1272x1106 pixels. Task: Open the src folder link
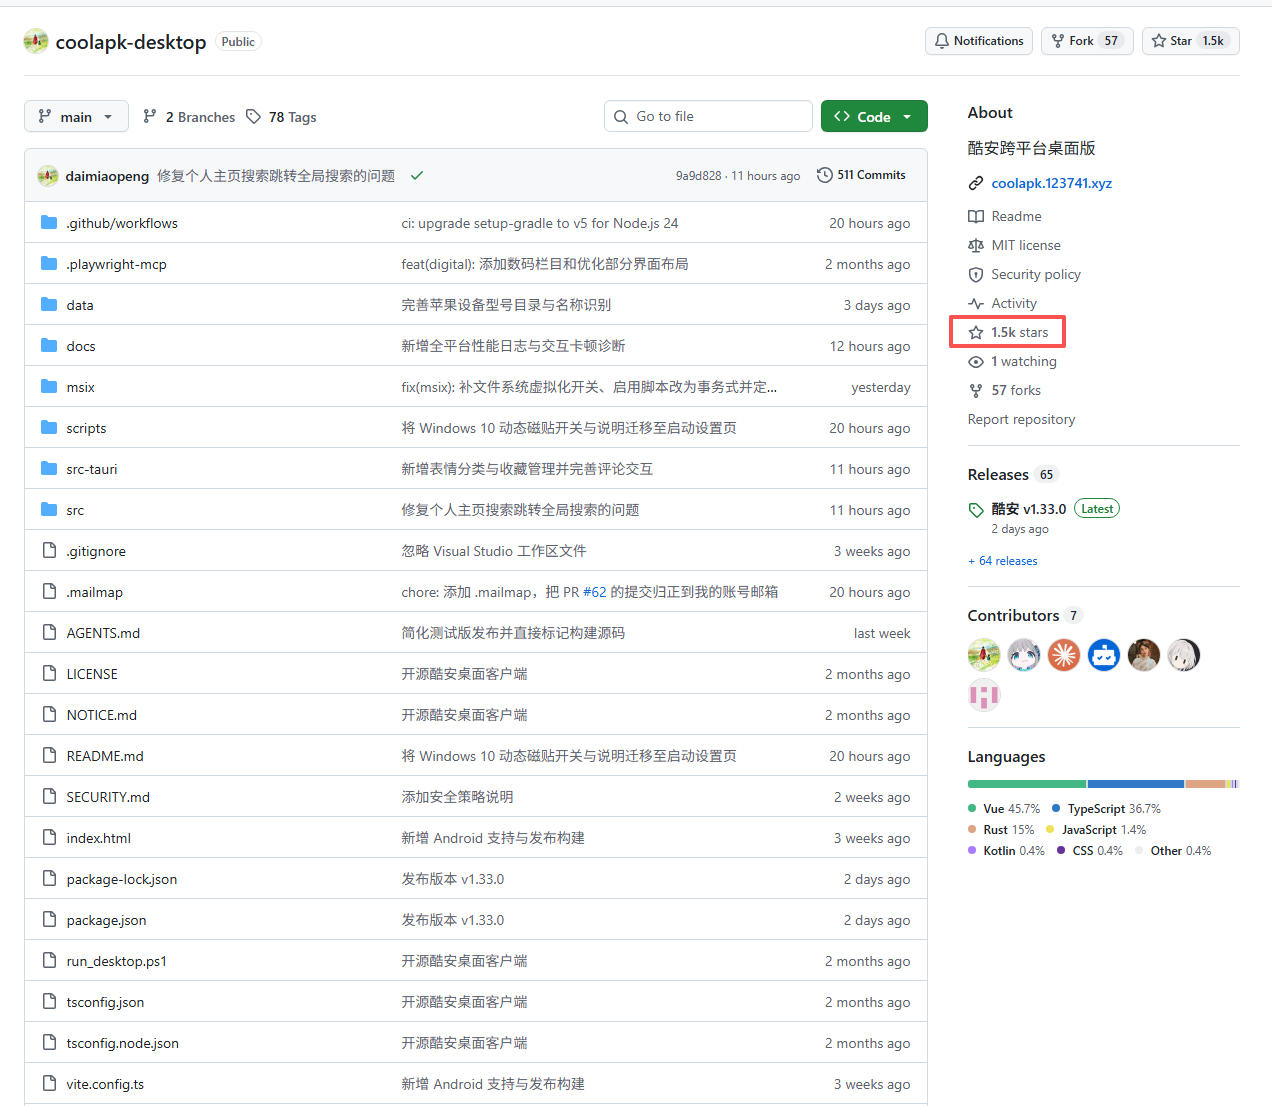[x=75, y=510]
